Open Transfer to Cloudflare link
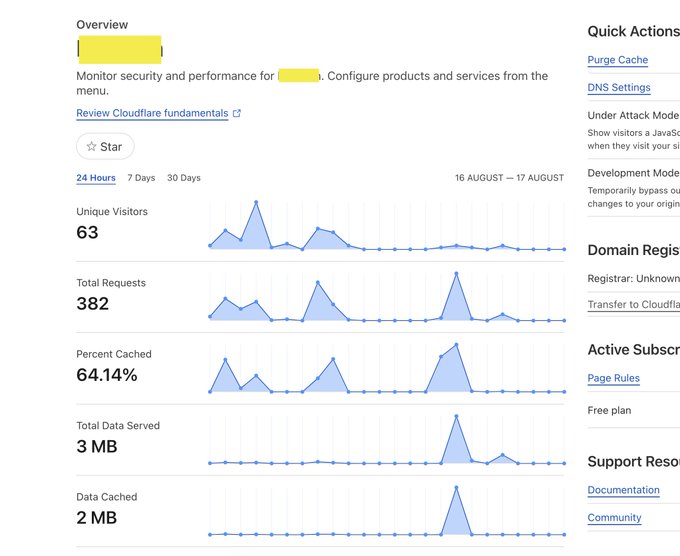680x556 pixels. pyautogui.click(x=634, y=304)
